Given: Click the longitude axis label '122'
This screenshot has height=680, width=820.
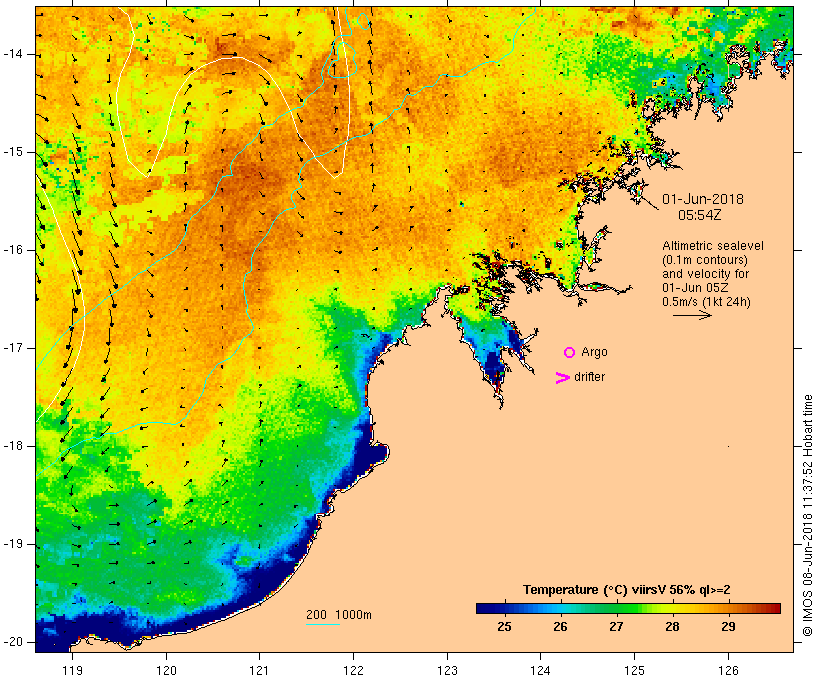Looking at the screenshot, I should pyautogui.click(x=354, y=671).
